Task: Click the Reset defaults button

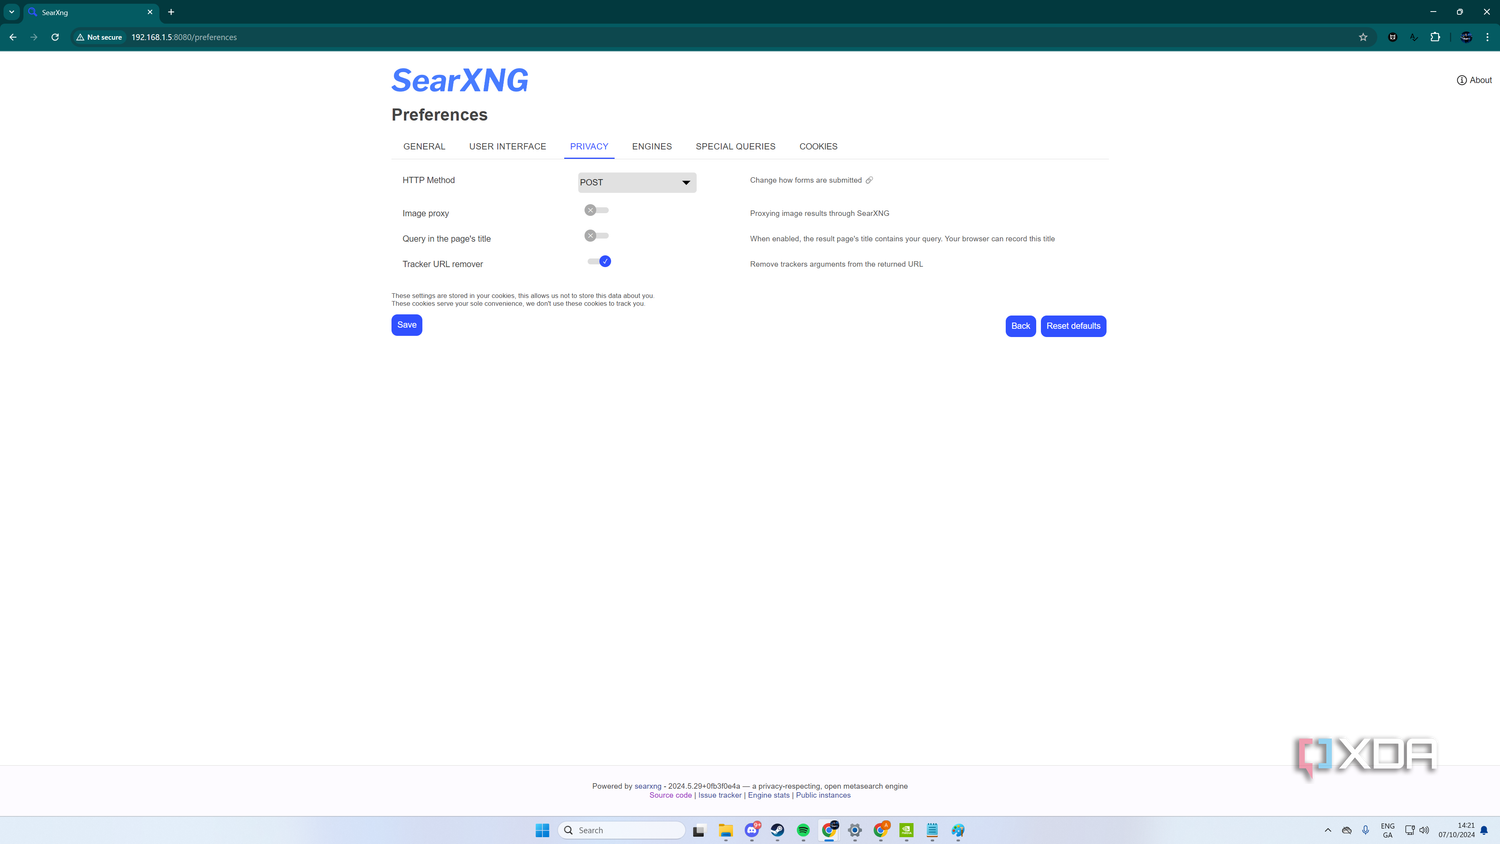Action: pos(1073,326)
